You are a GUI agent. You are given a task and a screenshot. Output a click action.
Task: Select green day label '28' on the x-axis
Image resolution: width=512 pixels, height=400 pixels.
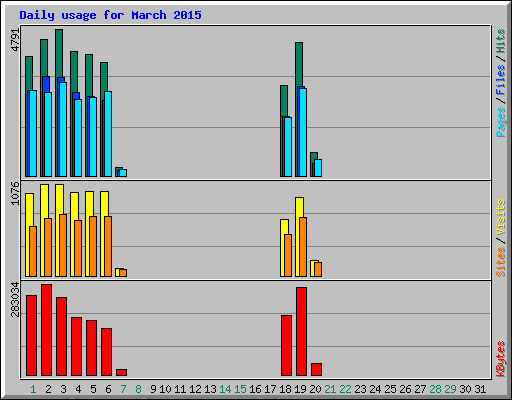[435, 389]
